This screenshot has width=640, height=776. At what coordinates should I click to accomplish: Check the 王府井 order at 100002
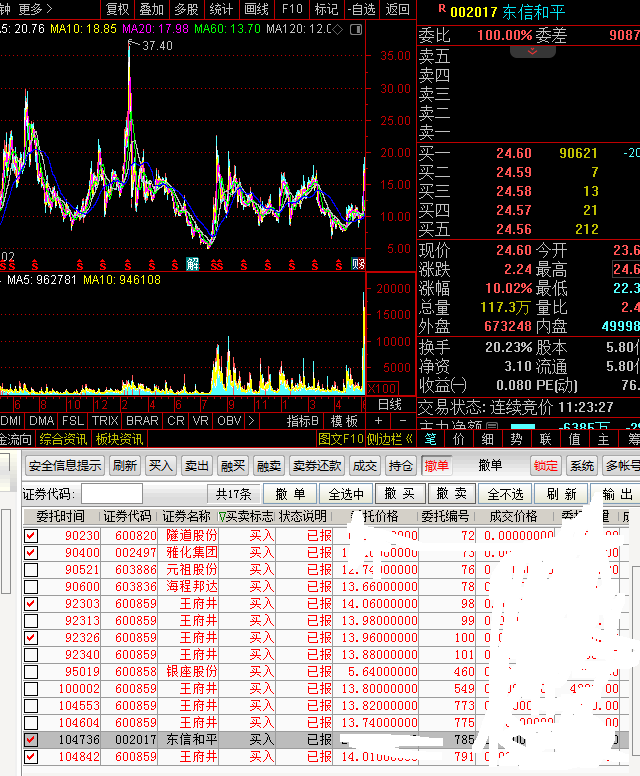(x=31, y=689)
